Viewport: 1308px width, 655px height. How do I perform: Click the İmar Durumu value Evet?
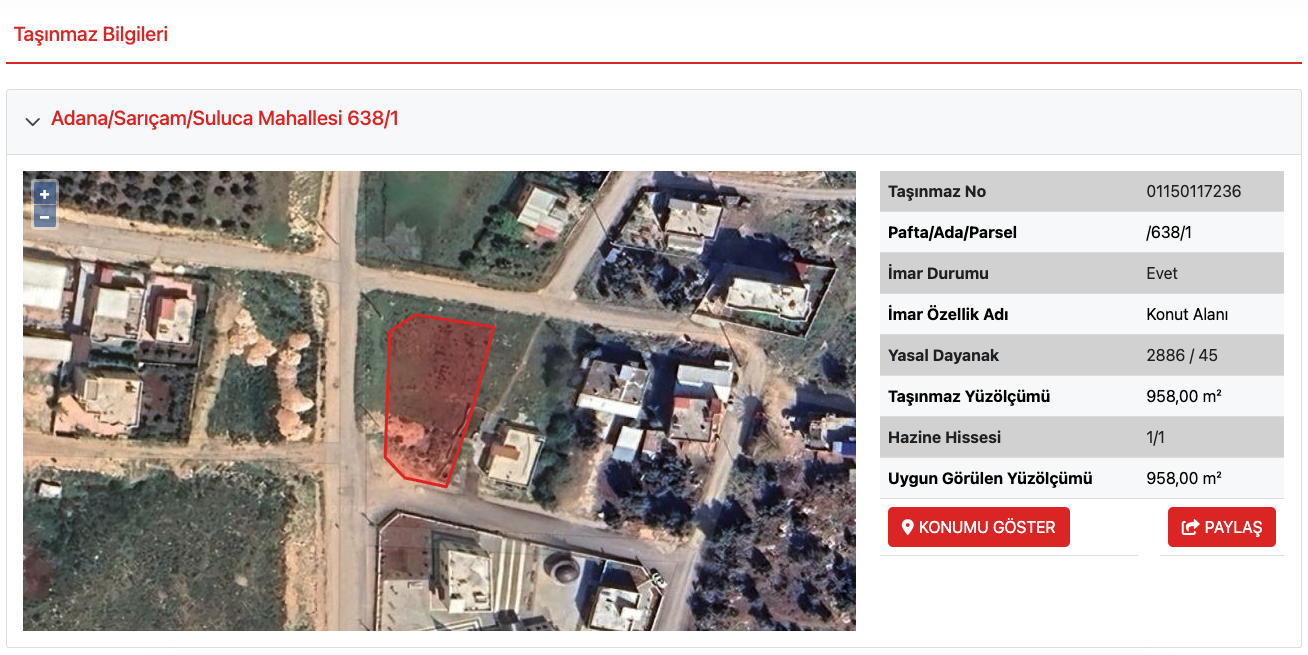pyautogui.click(x=1162, y=273)
